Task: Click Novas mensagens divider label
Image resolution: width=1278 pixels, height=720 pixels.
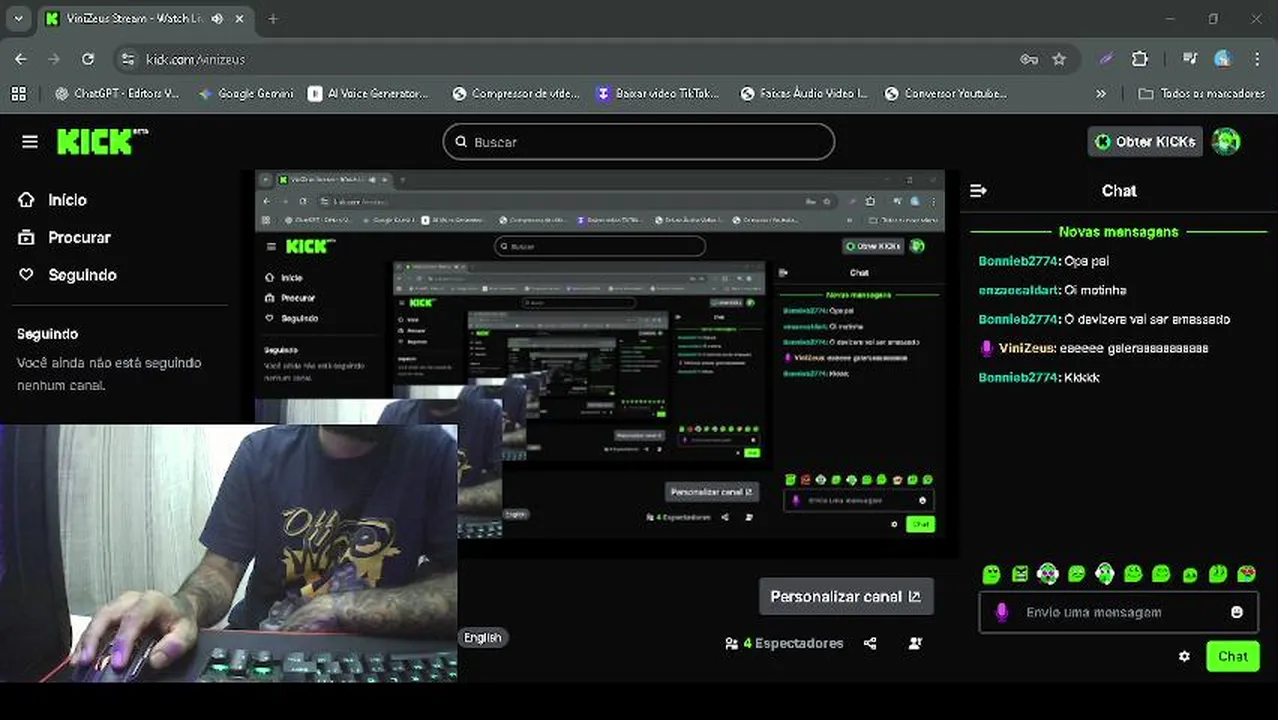Action: pyautogui.click(x=1118, y=232)
